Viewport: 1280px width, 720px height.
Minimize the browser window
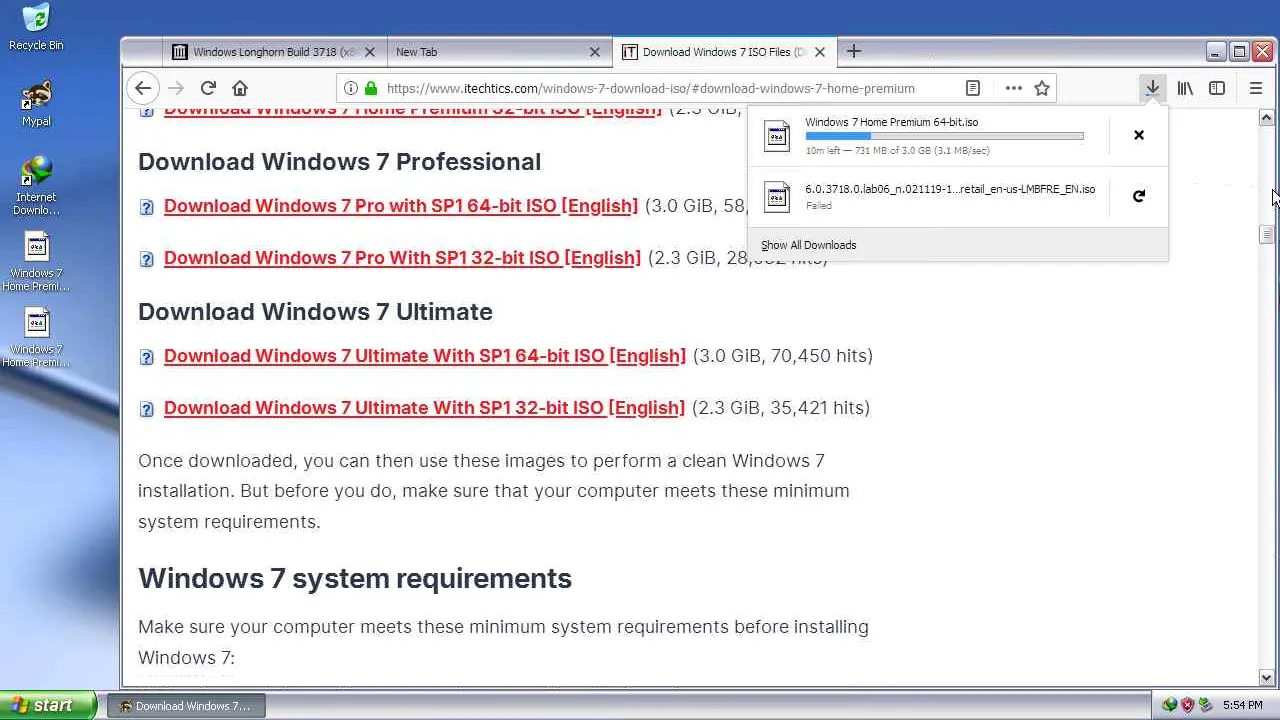(1216, 52)
